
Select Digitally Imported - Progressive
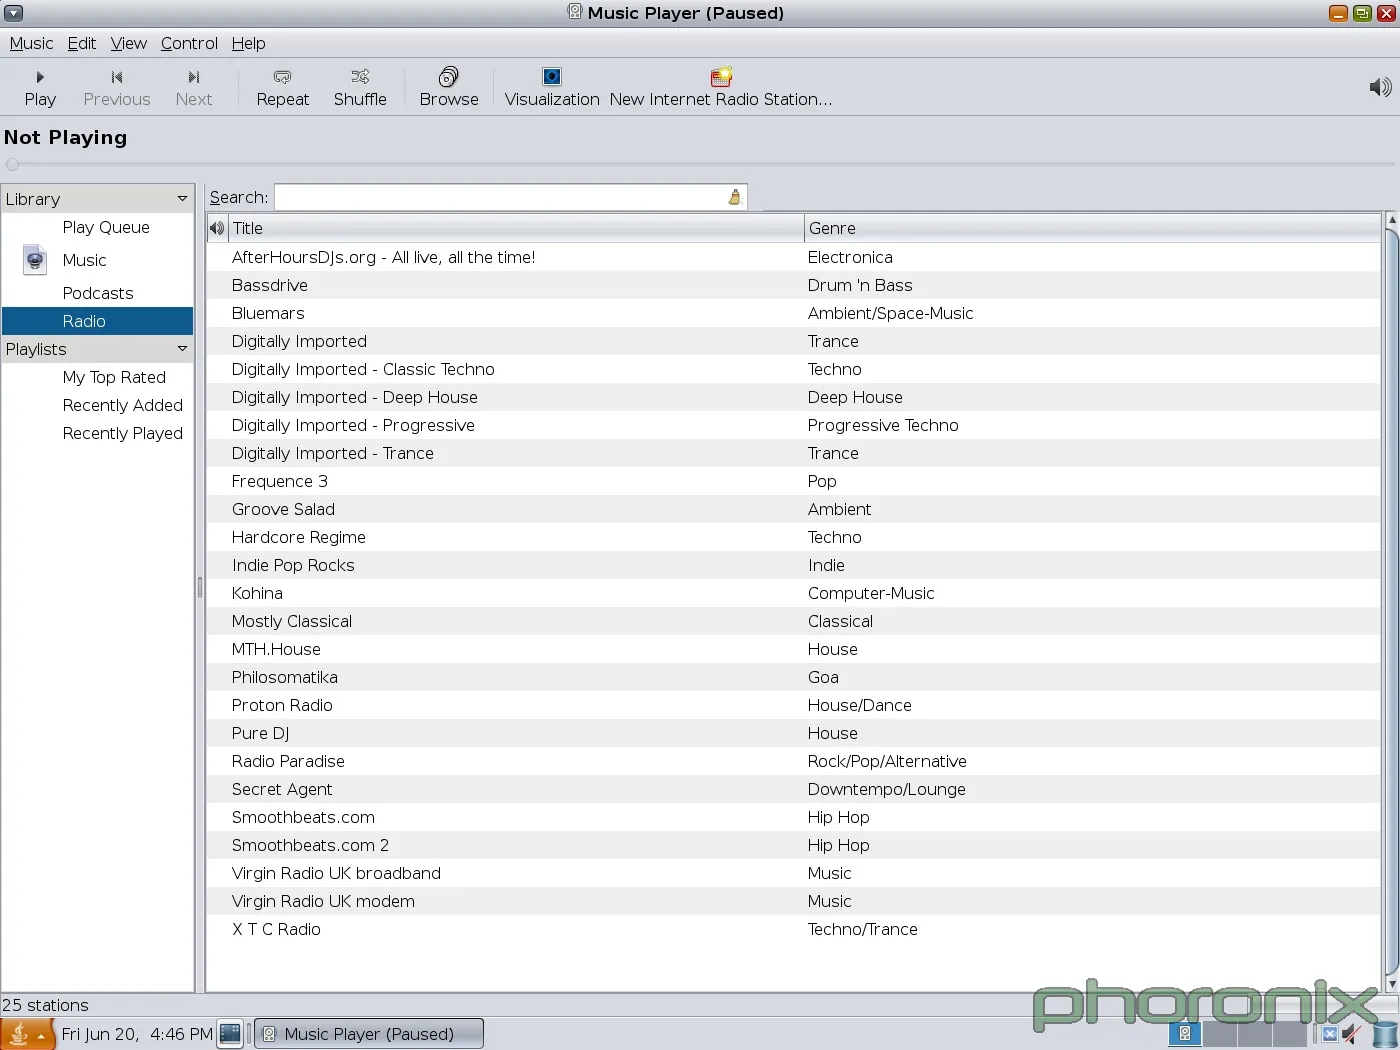point(793,425)
